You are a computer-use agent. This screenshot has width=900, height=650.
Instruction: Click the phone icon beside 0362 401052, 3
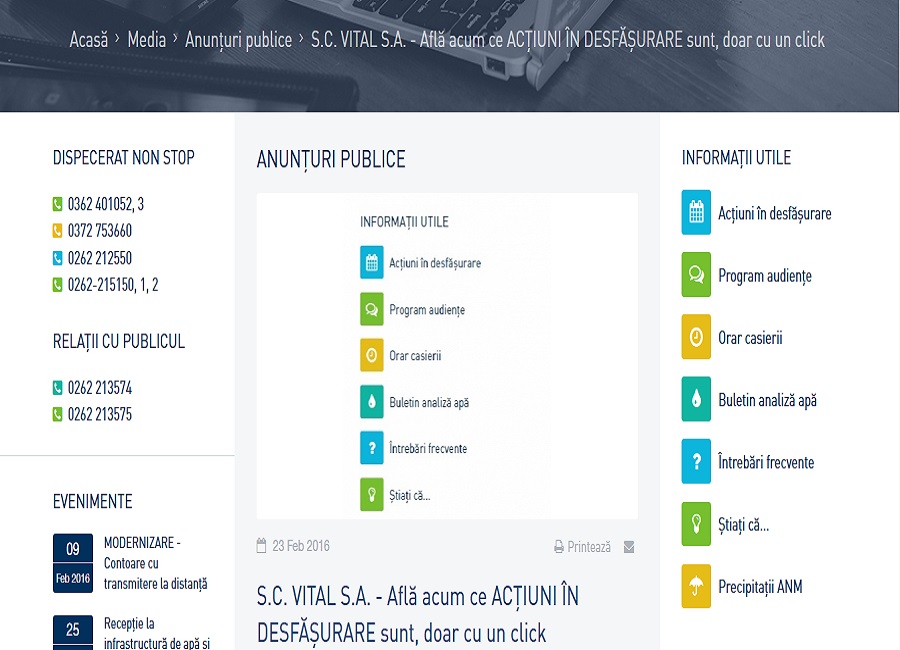point(57,204)
